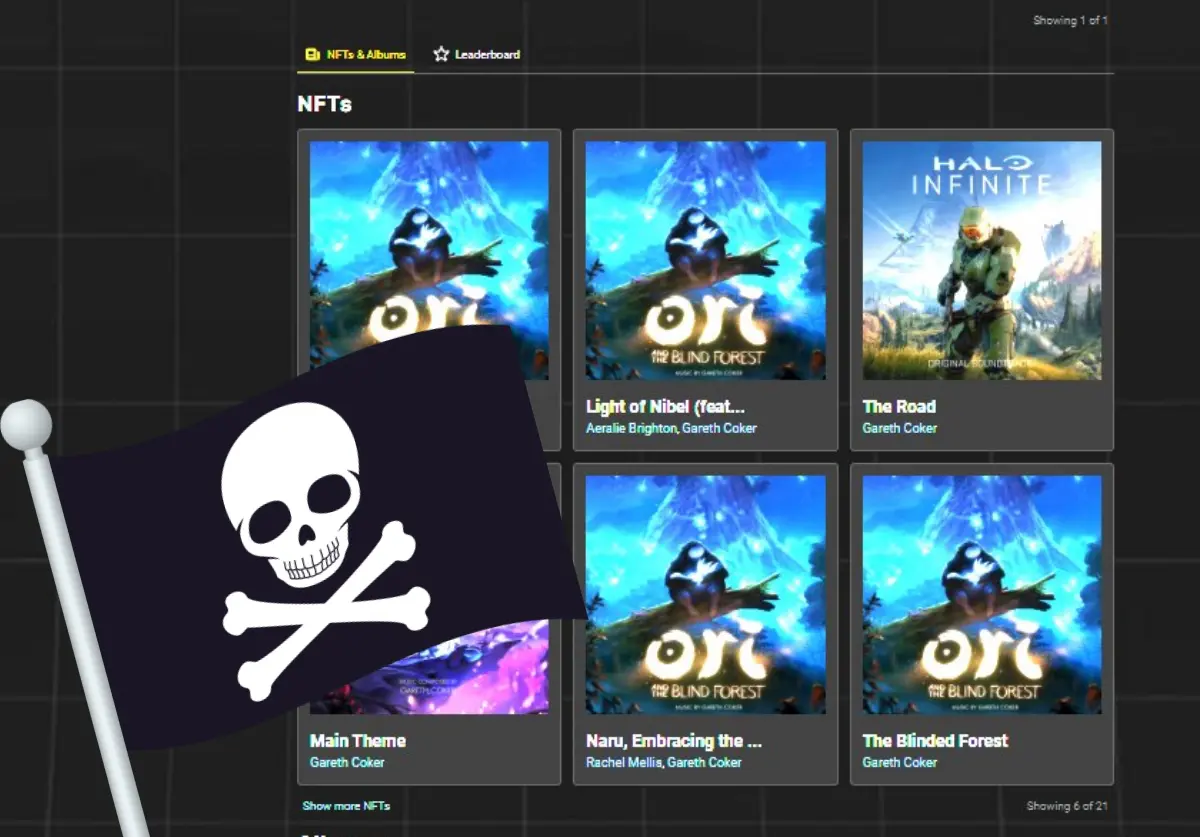Click the "Showing 6 of 21" count
Viewport: 1200px width, 837px height.
(1067, 806)
